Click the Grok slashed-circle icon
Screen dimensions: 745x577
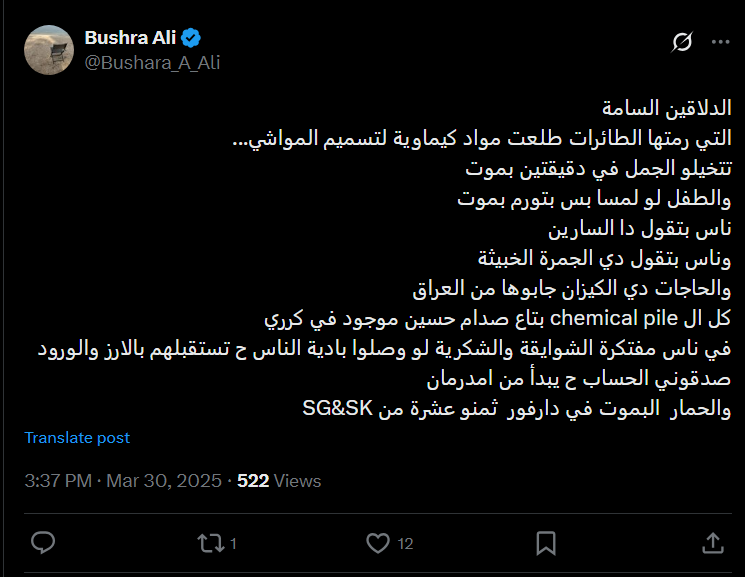[x=683, y=42]
